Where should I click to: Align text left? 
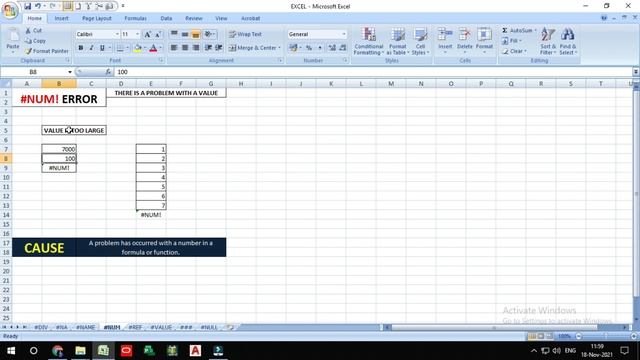pyautogui.click(x=174, y=48)
